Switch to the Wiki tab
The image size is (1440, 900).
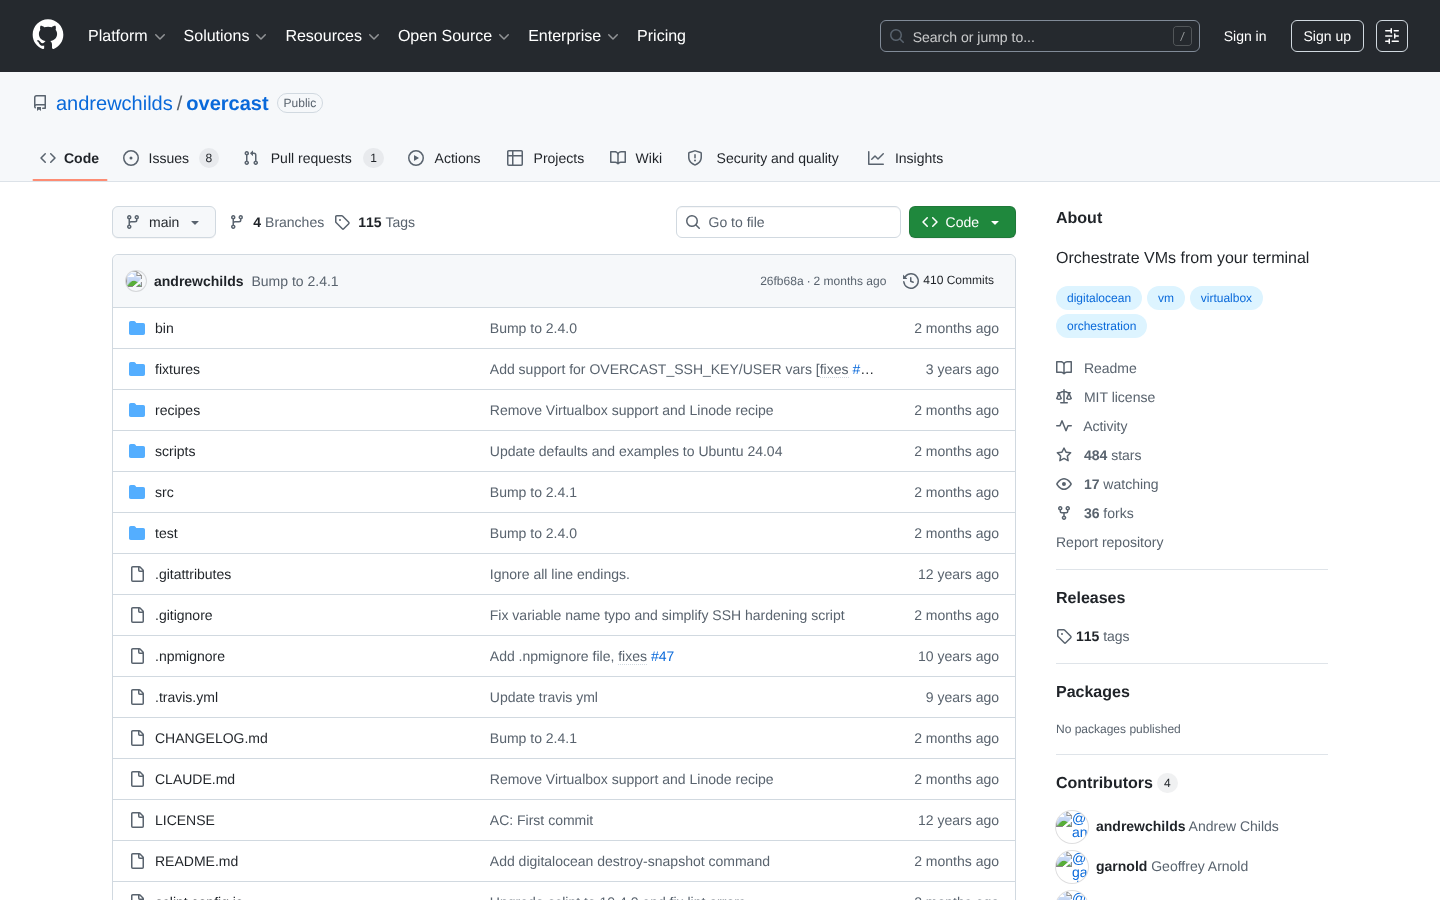(x=636, y=158)
